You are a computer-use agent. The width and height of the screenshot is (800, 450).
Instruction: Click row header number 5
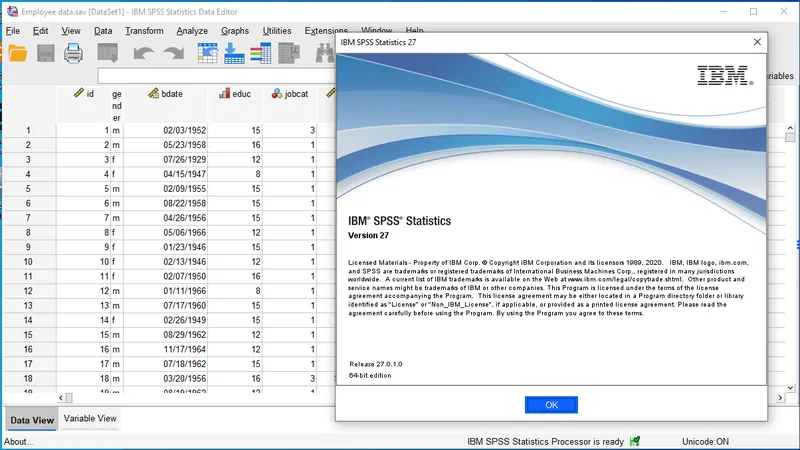[x=28, y=189]
